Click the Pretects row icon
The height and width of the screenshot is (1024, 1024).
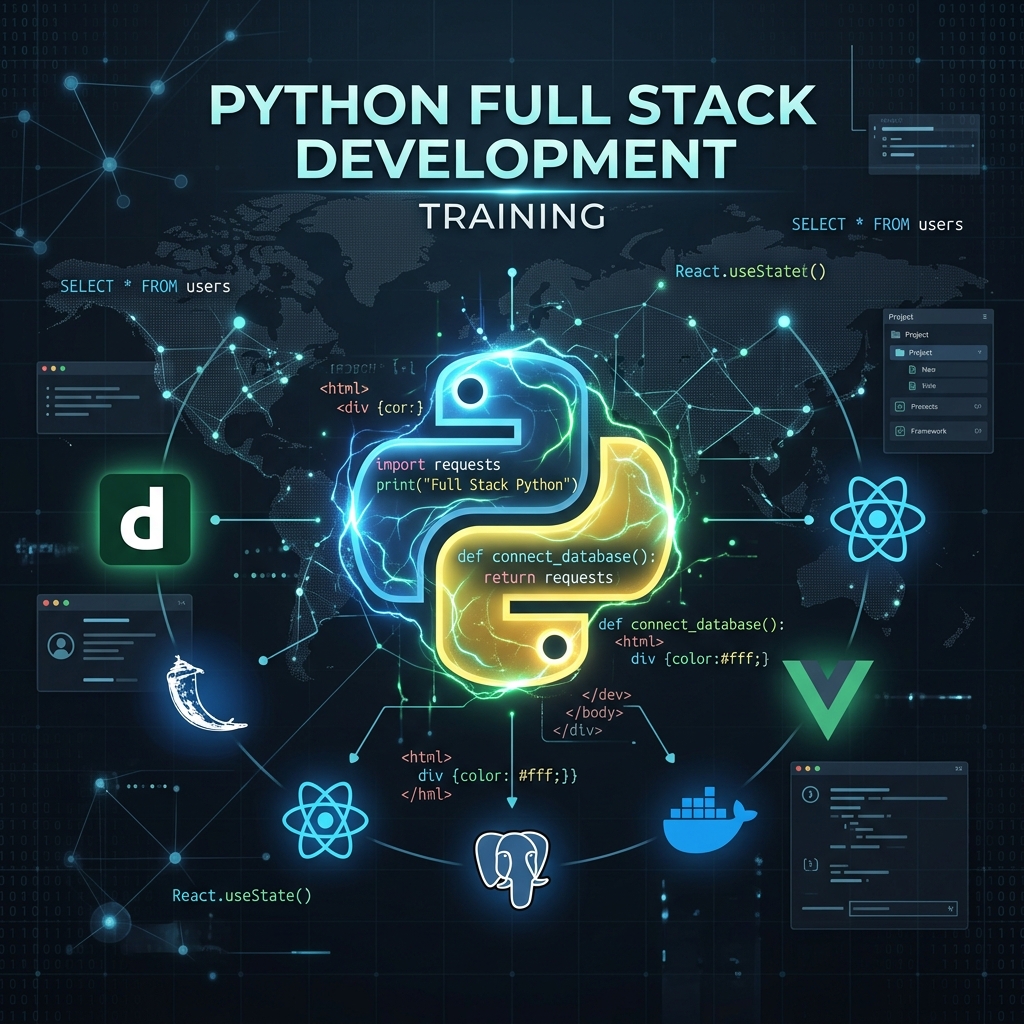click(899, 406)
